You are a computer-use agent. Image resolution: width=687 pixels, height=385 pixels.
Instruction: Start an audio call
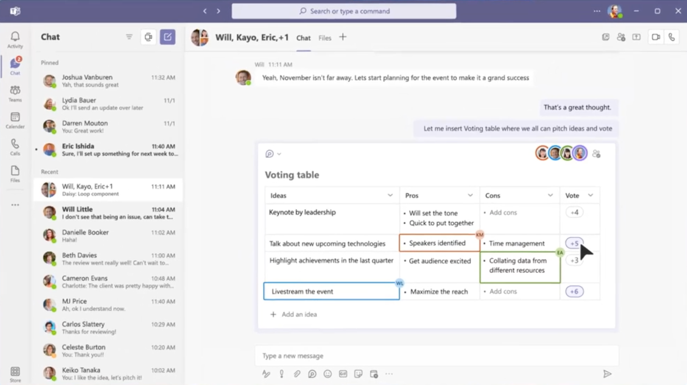pos(672,37)
